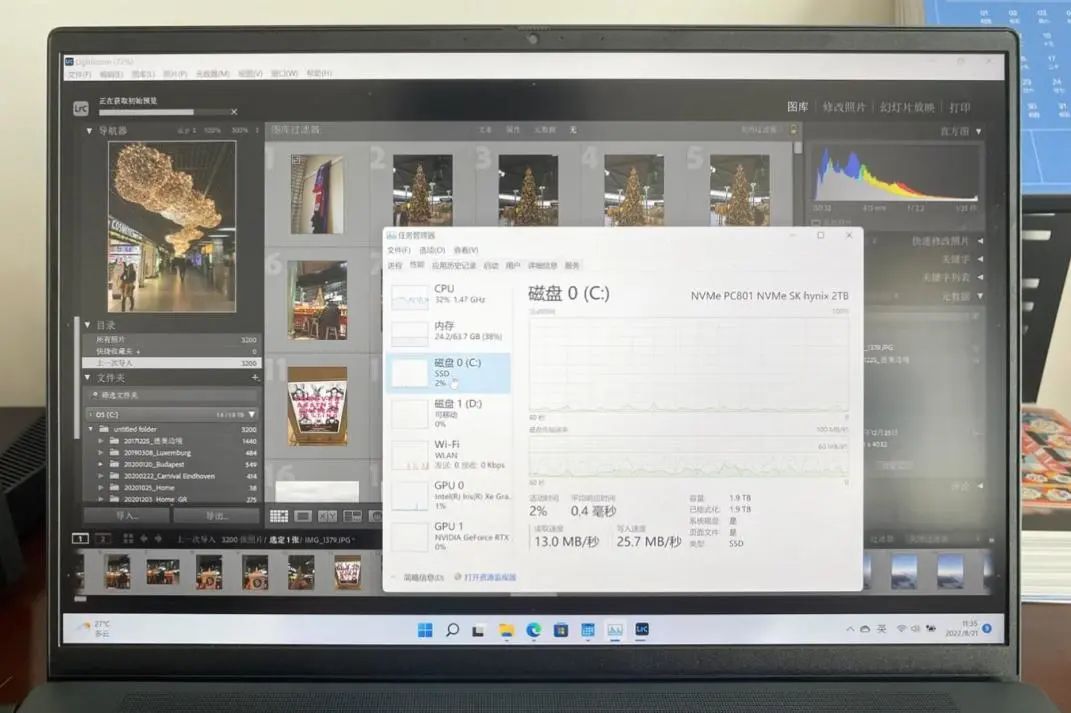The width and height of the screenshot is (1071, 713).
Task: Collapse the 文件夹 Folders panel
Action: click(x=86, y=377)
